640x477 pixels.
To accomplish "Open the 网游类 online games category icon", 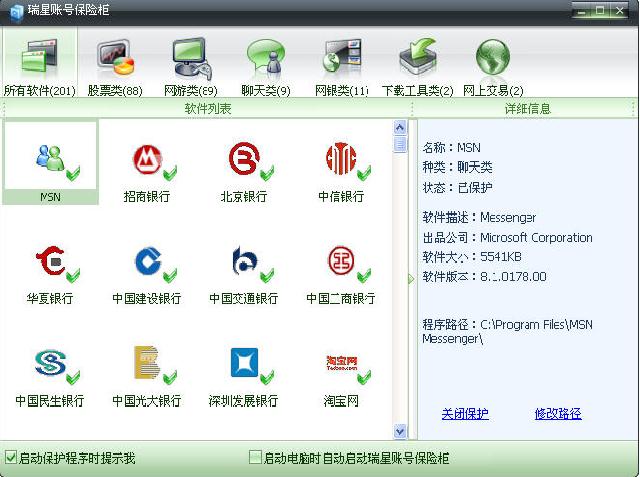I will (191, 58).
